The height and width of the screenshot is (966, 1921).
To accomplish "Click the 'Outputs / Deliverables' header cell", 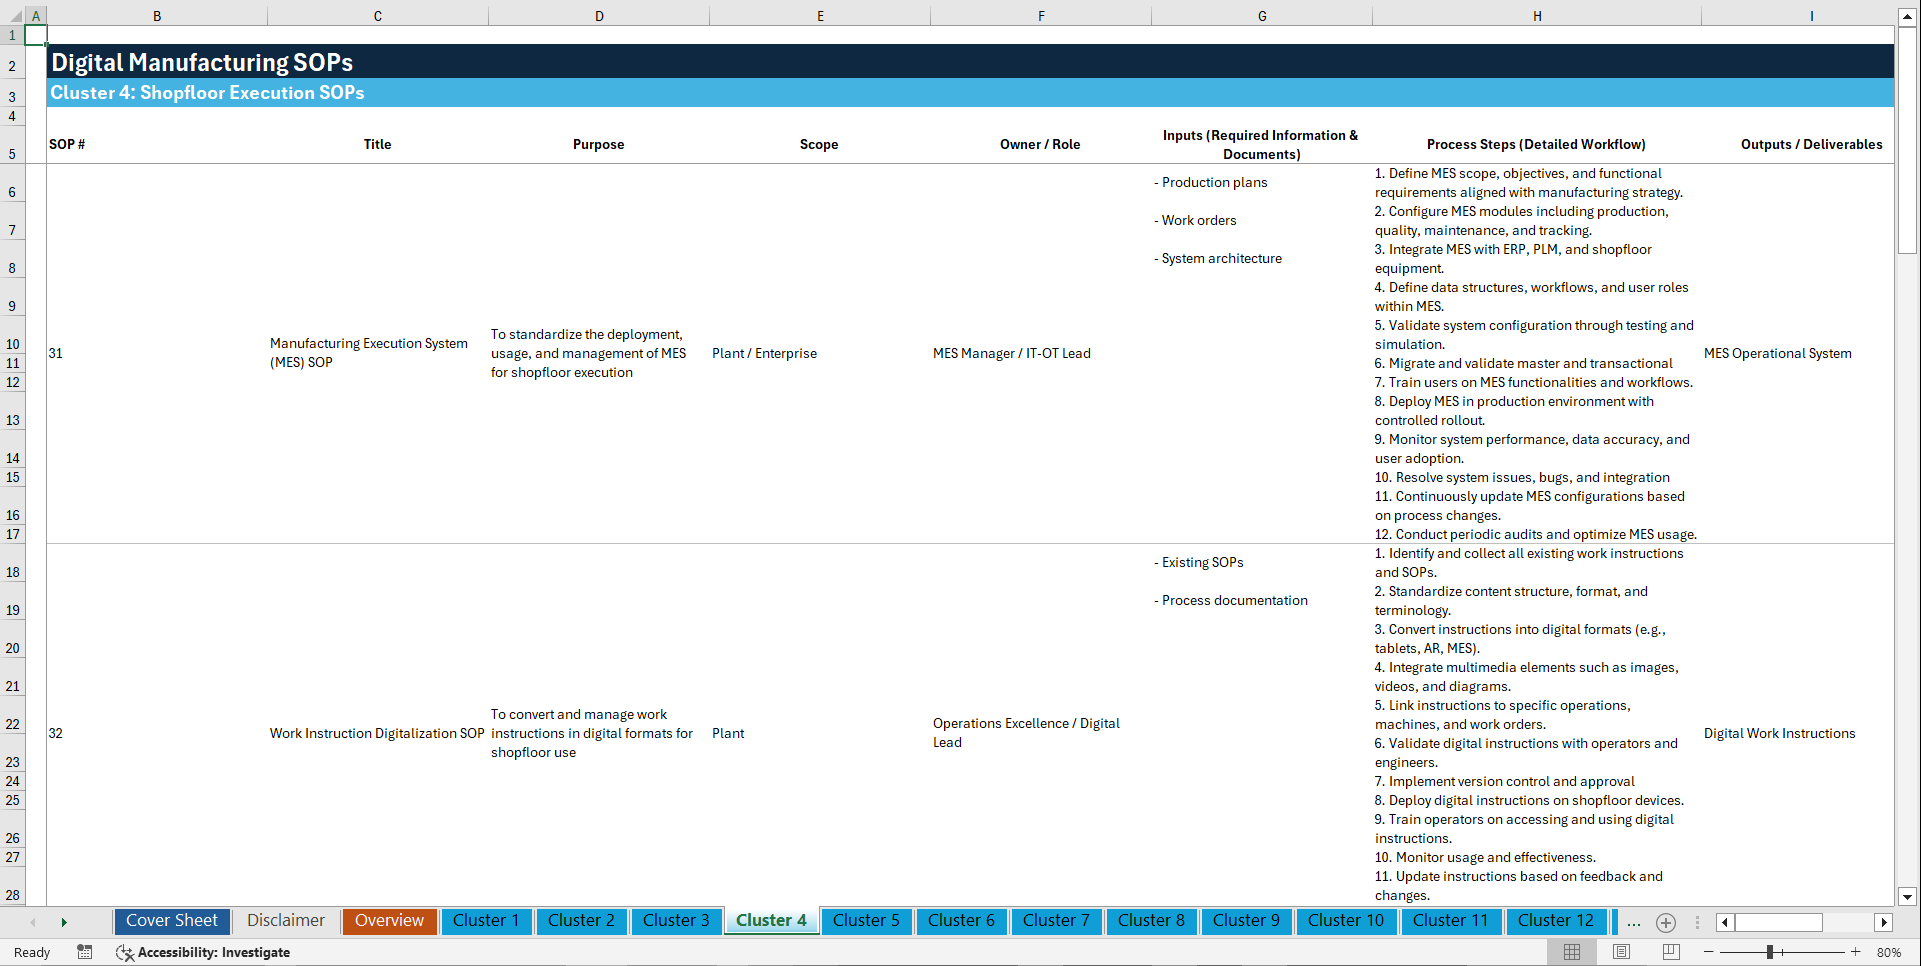I will (1811, 144).
